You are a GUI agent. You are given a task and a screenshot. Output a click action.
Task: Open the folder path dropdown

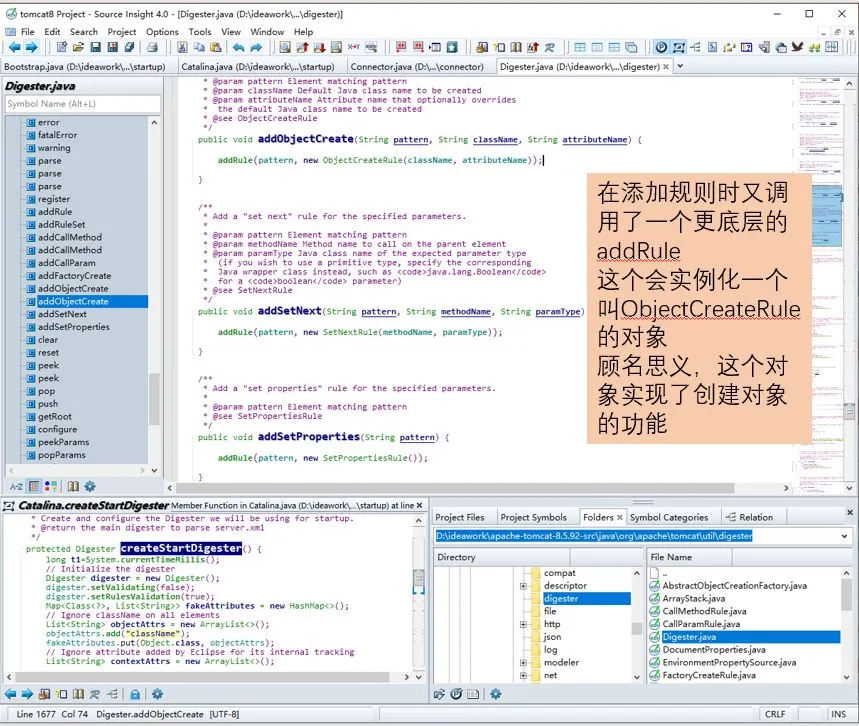click(844, 536)
